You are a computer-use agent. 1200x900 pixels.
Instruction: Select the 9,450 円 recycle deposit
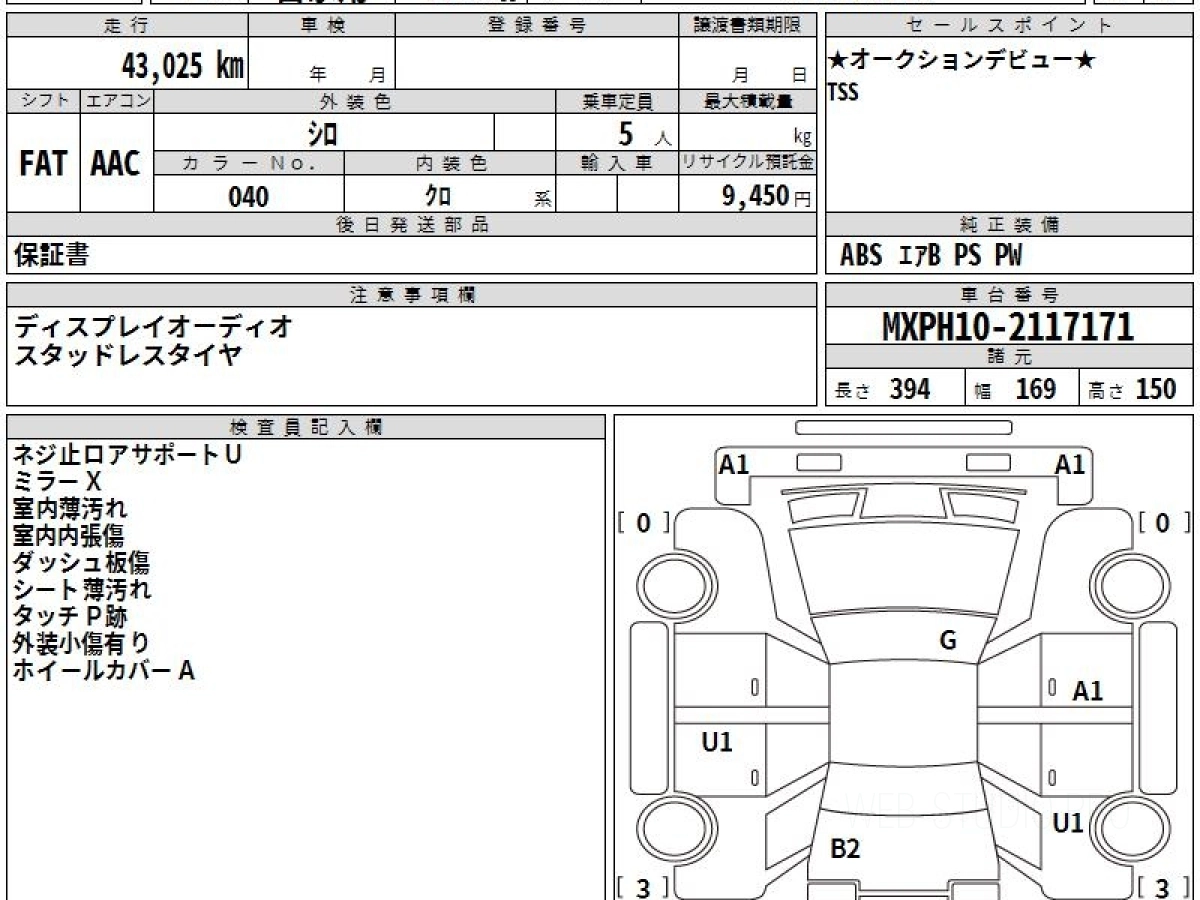tap(767, 196)
